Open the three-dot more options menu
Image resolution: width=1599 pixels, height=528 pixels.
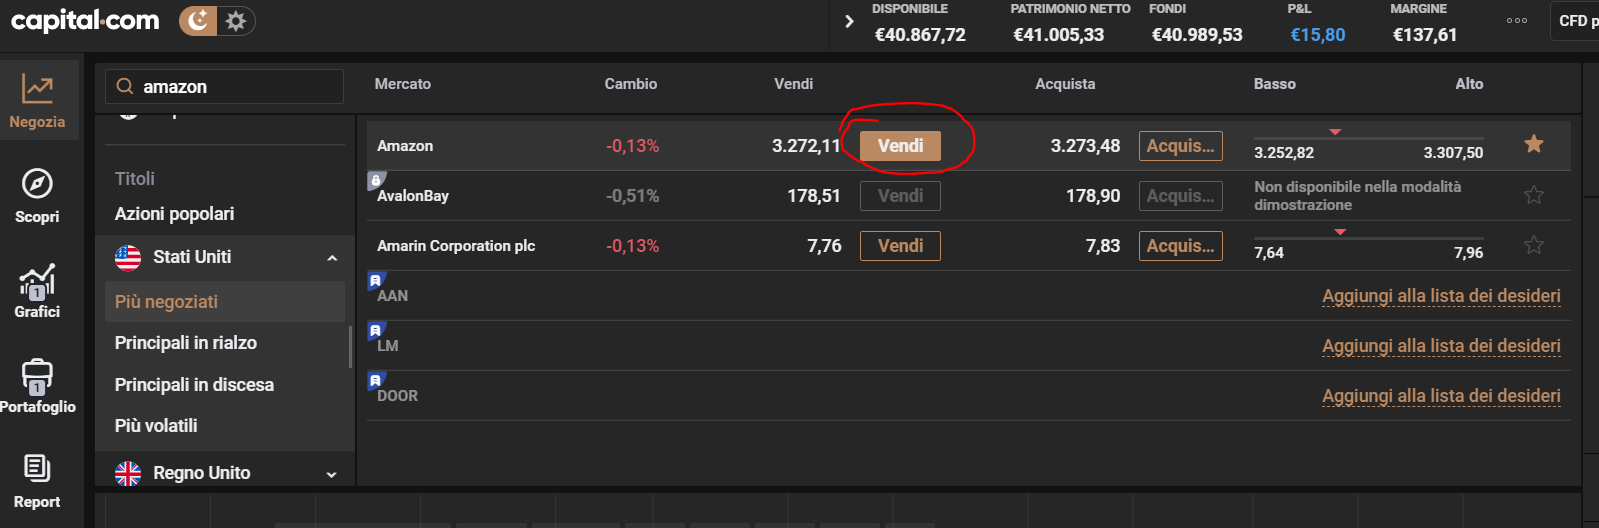[1516, 21]
